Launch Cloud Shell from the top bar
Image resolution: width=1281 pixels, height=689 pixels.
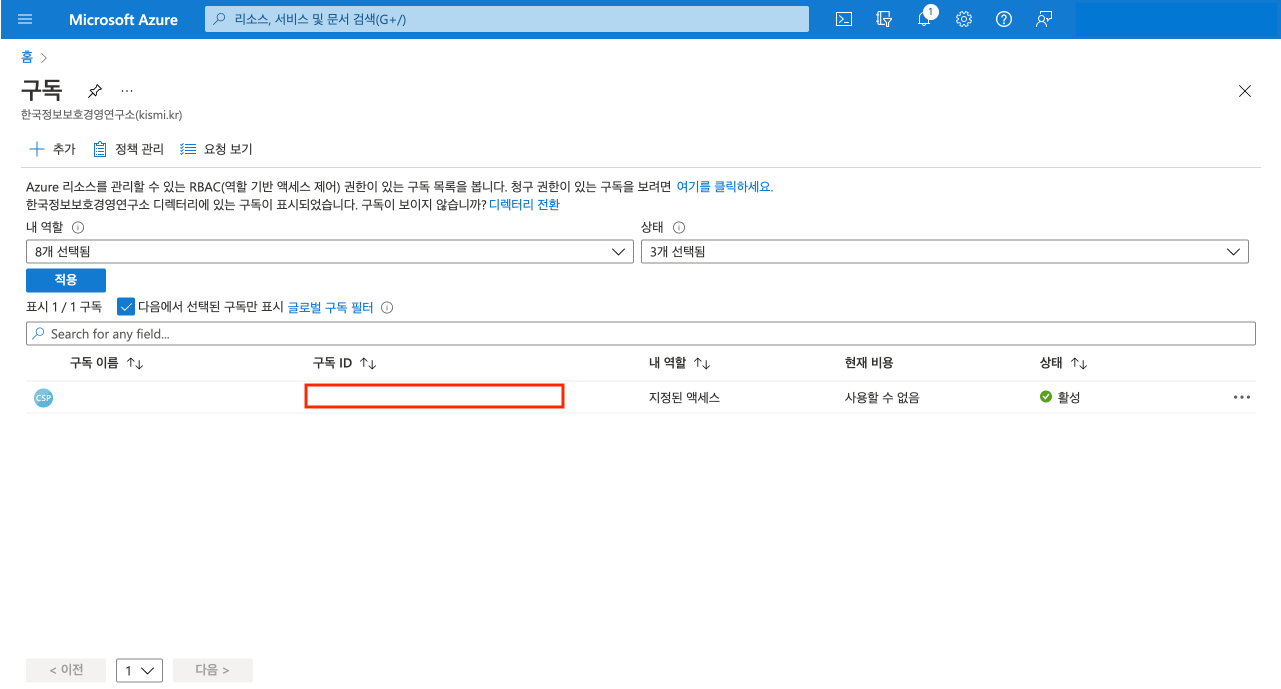click(x=844, y=19)
